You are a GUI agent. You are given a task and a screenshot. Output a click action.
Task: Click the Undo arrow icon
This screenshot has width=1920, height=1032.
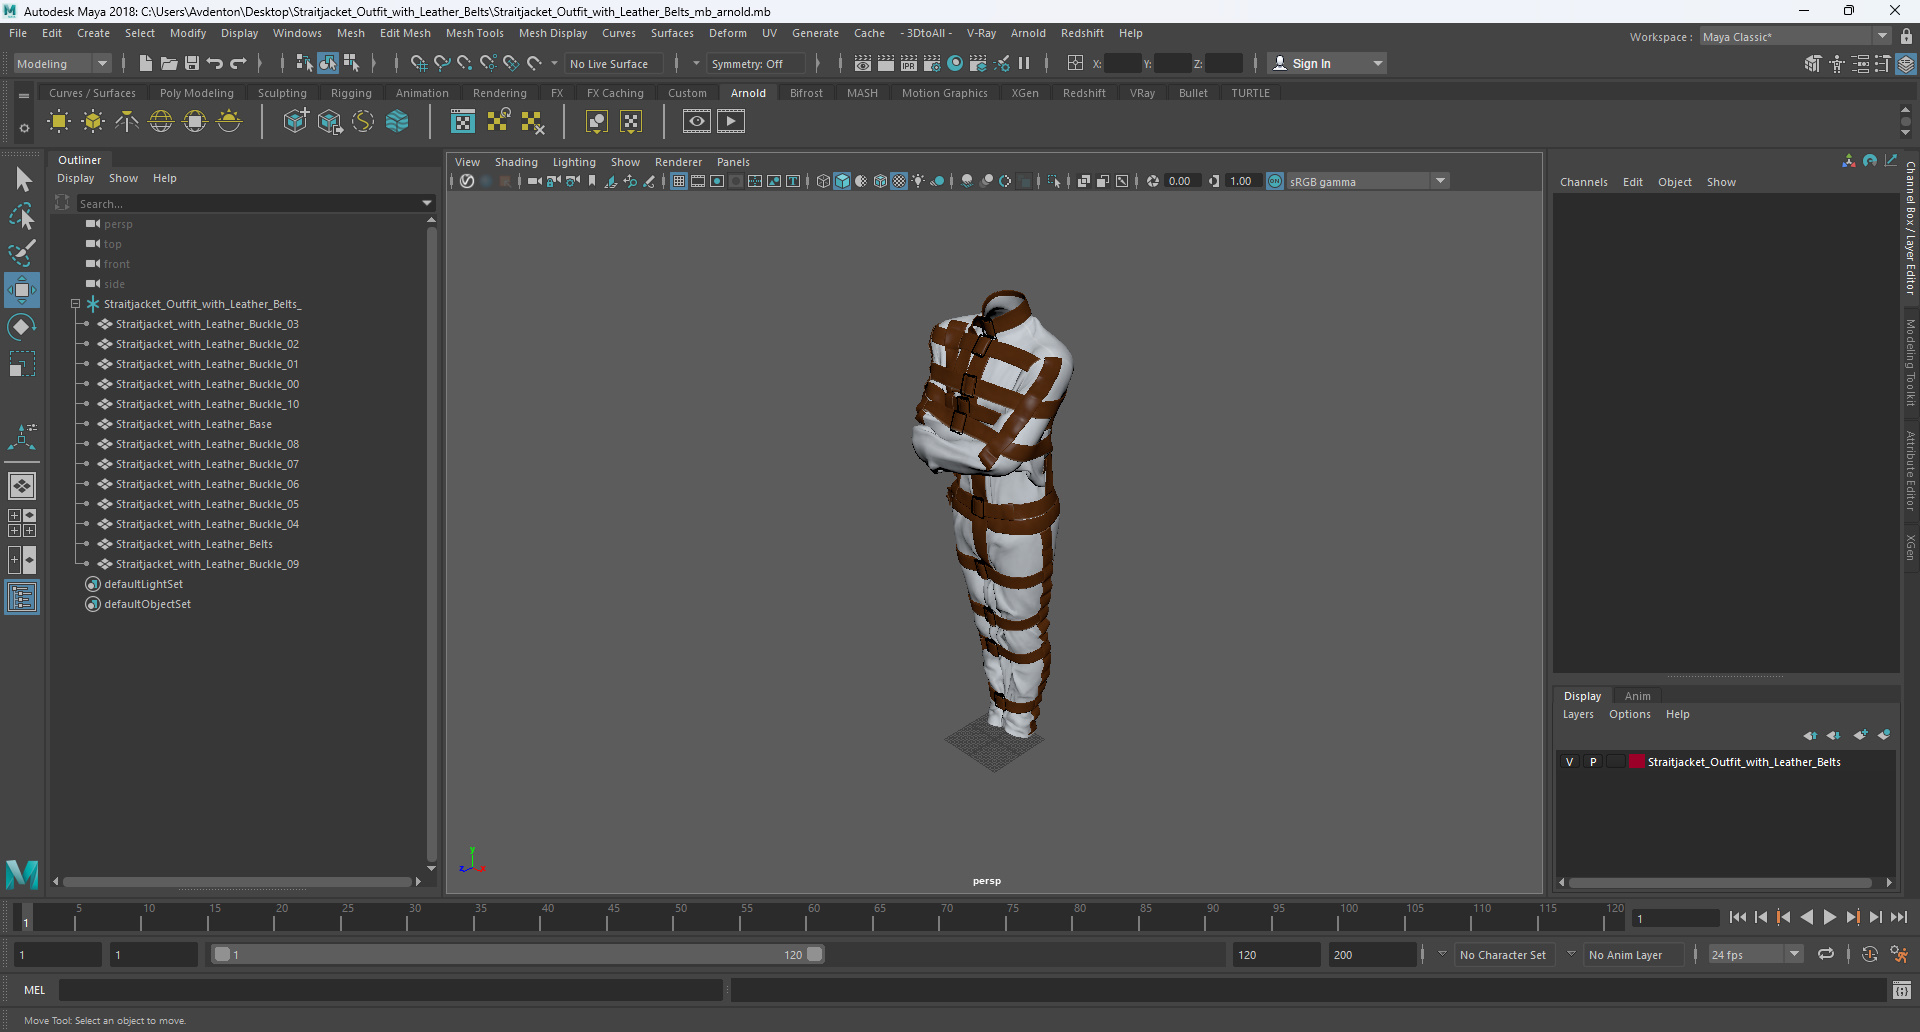pyautogui.click(x=214, y=63)
